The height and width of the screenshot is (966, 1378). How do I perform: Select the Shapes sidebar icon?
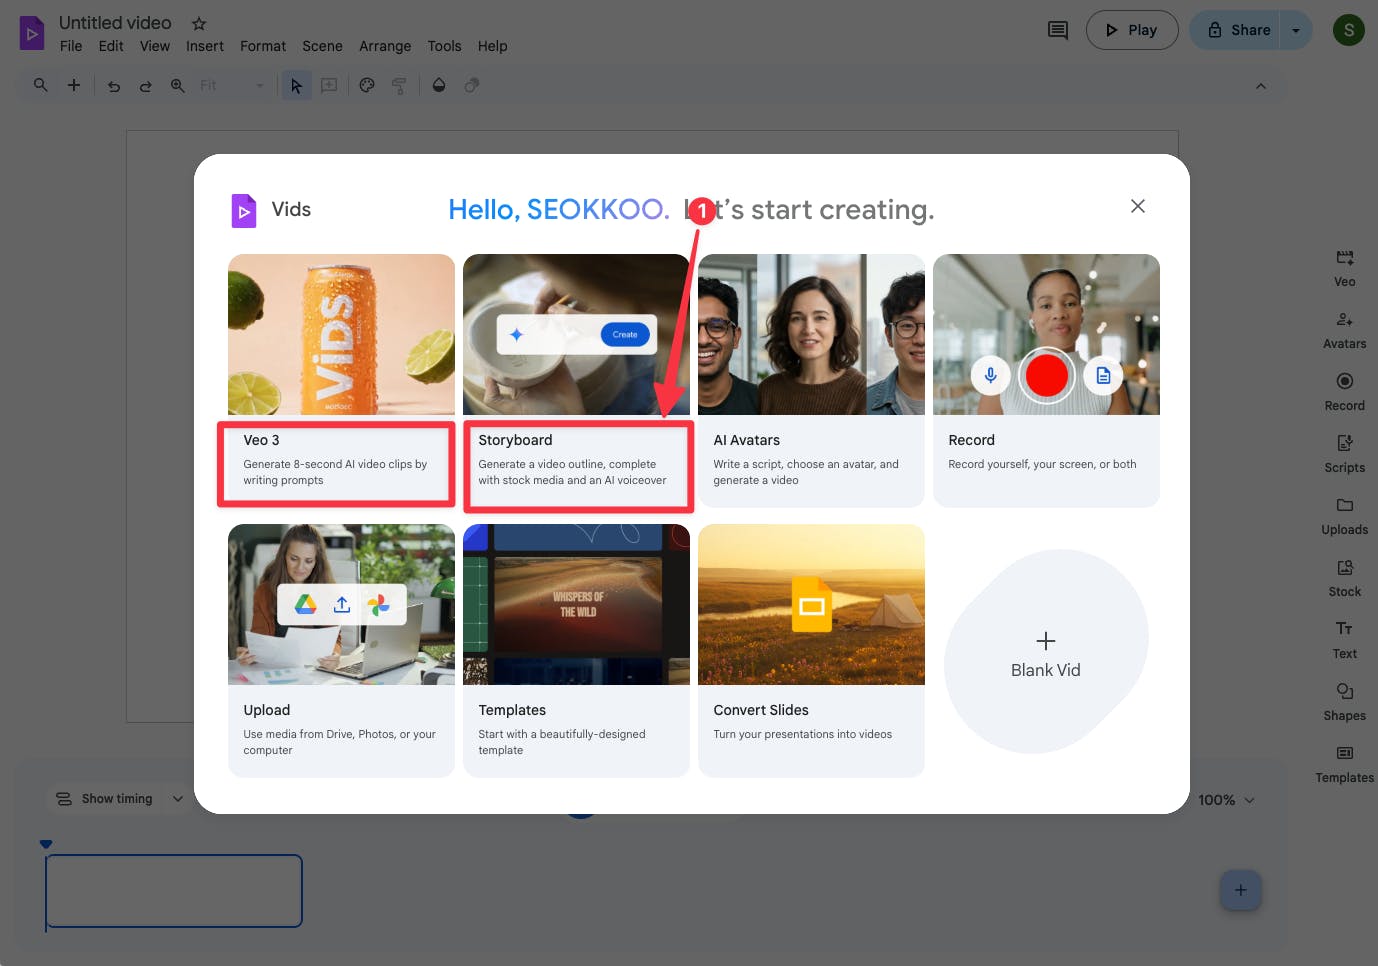tap(1344, 701)
